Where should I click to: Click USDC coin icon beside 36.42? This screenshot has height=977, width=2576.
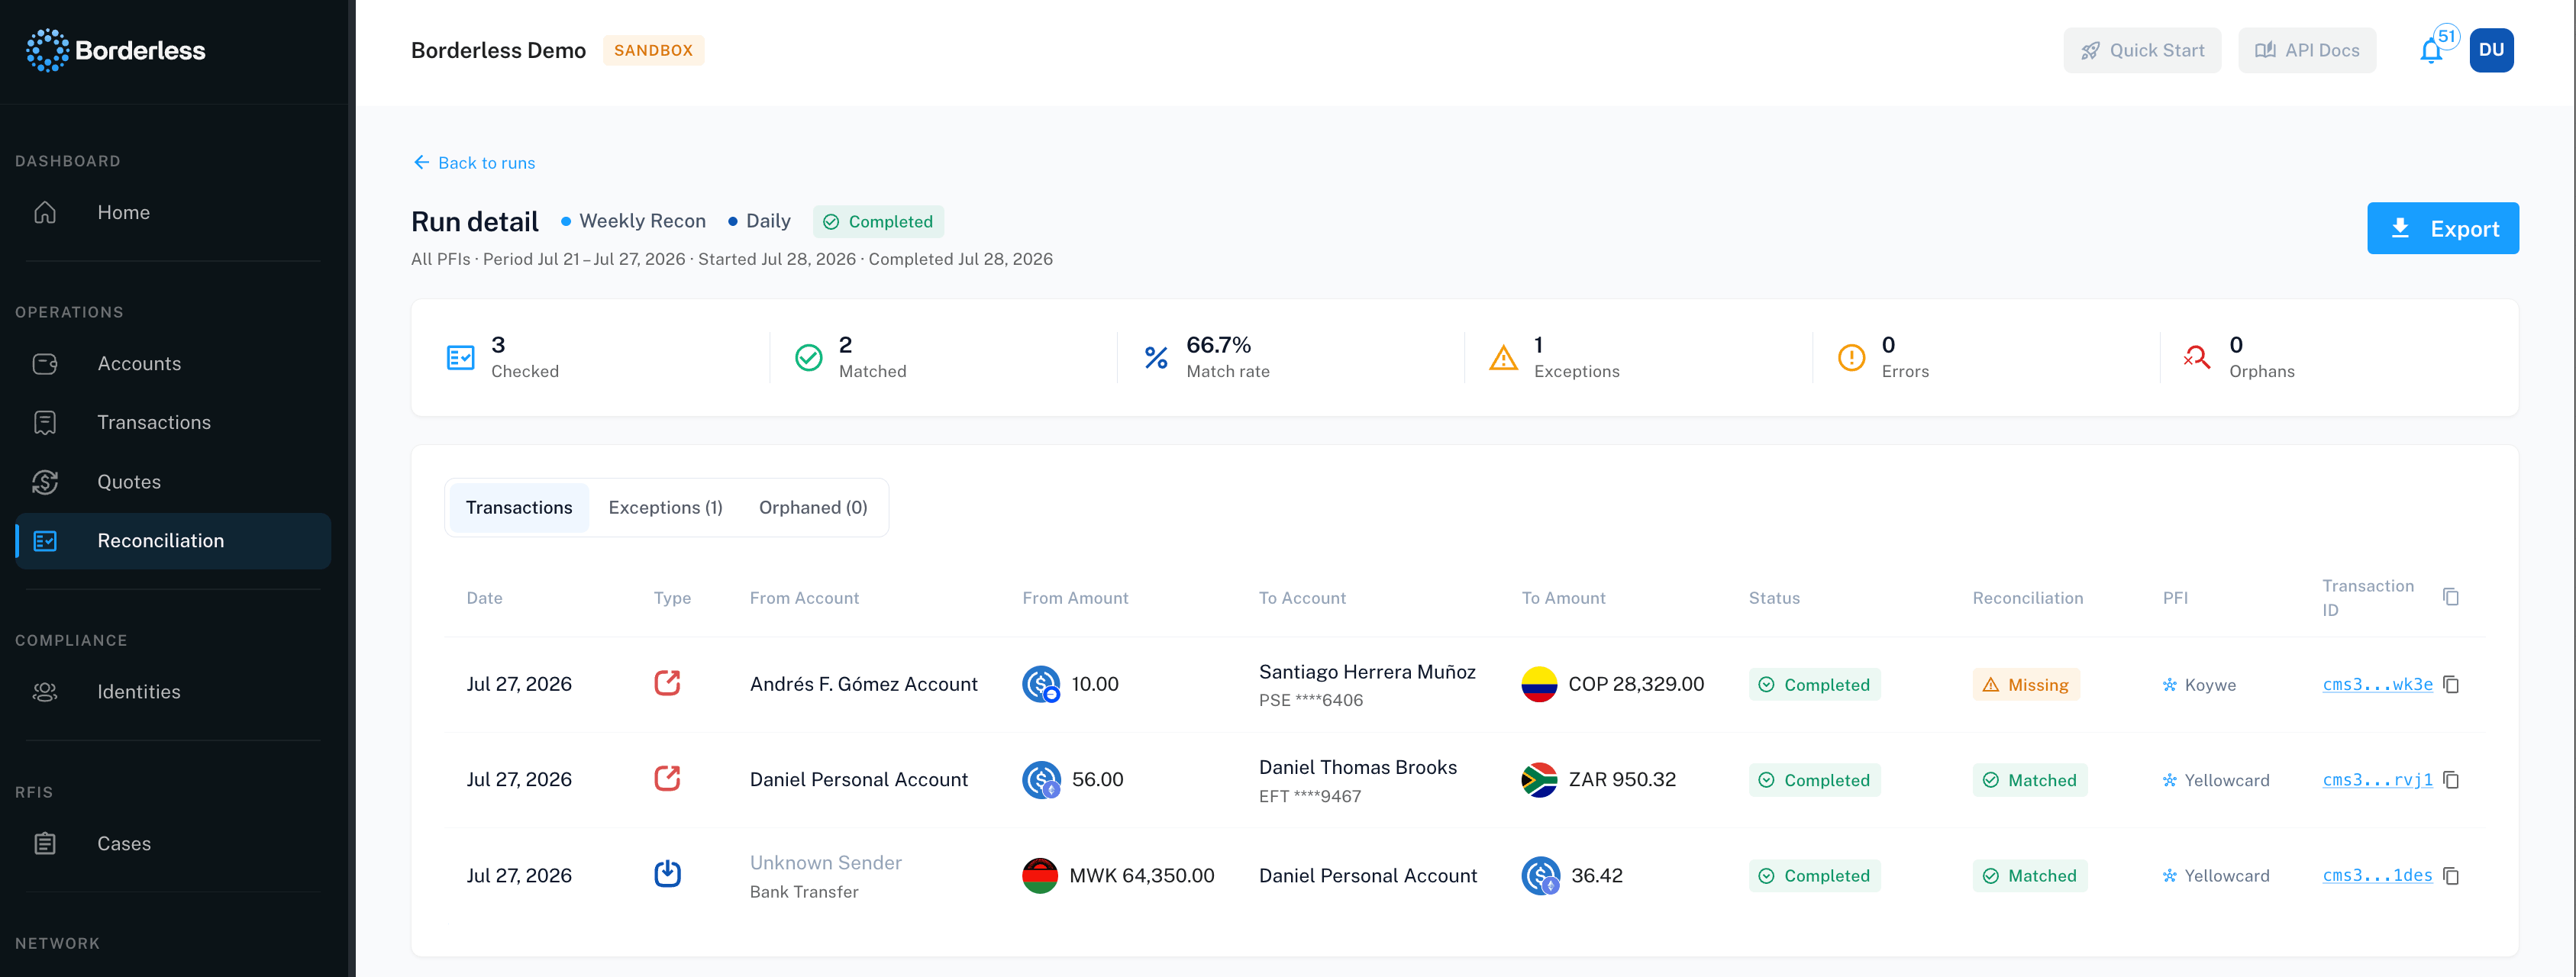1540,875
